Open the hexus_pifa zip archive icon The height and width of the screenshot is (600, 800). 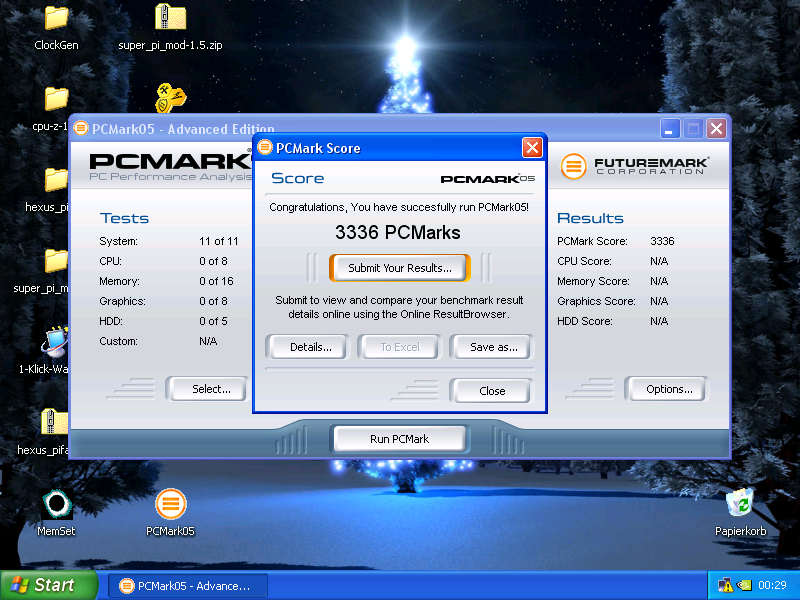(x=55, y=422)
